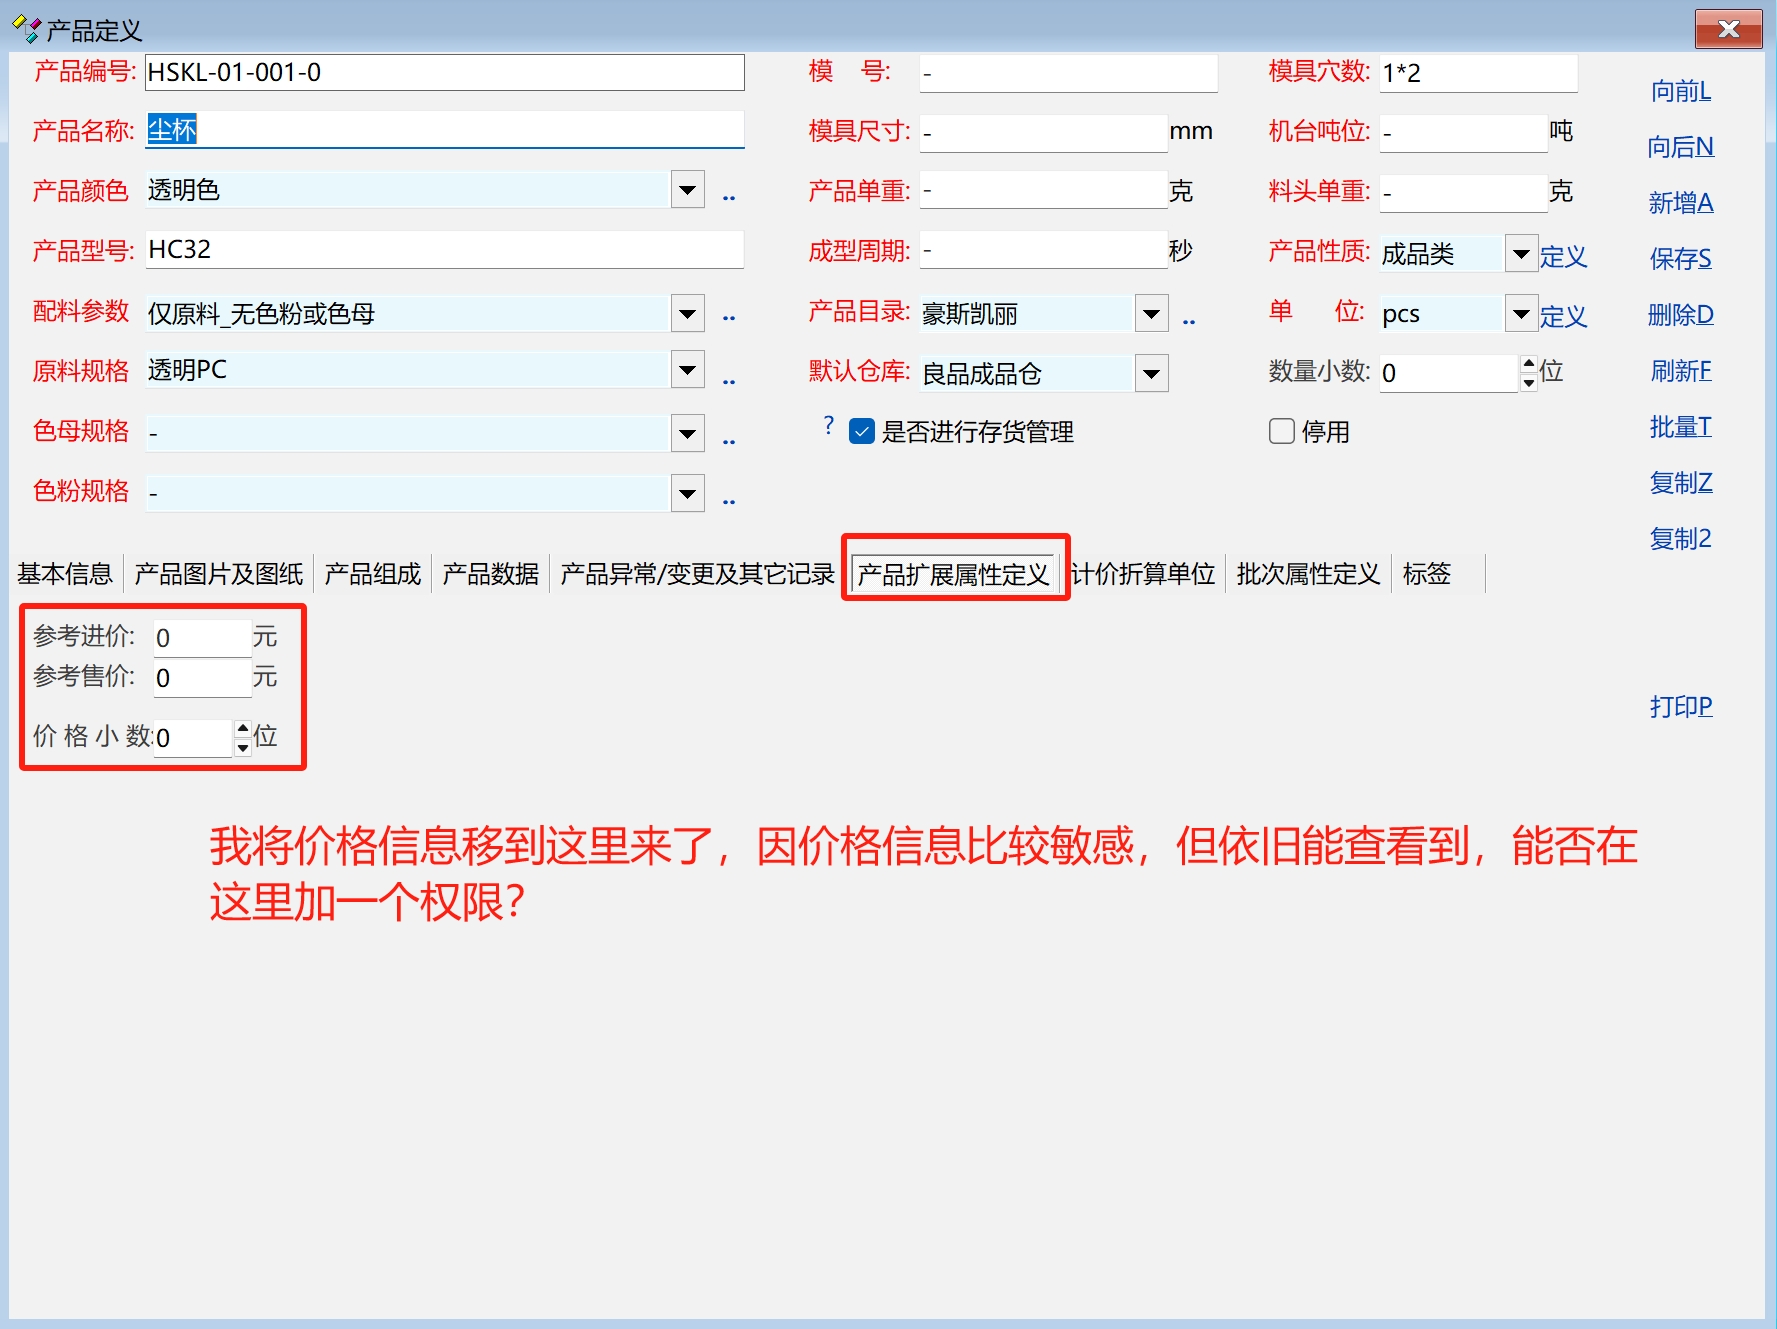Click the 保存S save link
This screenshot has width=1777, height=1329.
(1680, 259)
